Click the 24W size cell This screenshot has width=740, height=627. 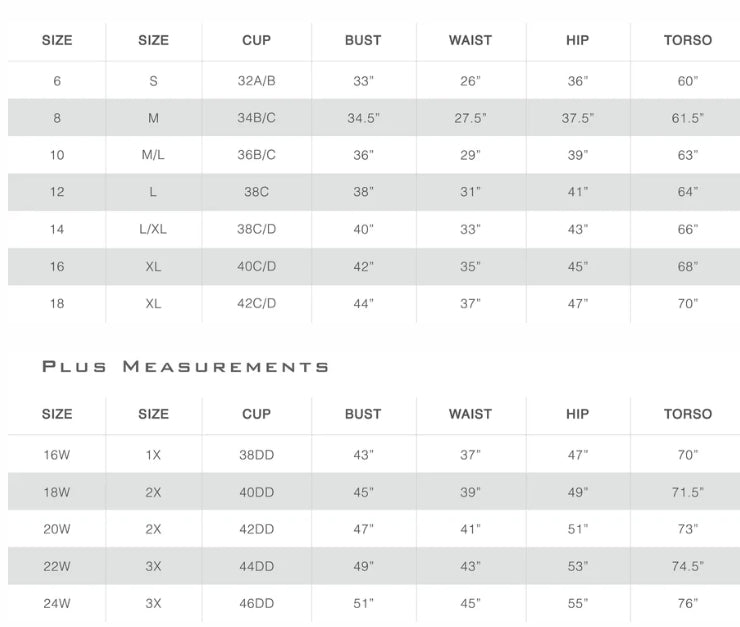pos(57,603)
